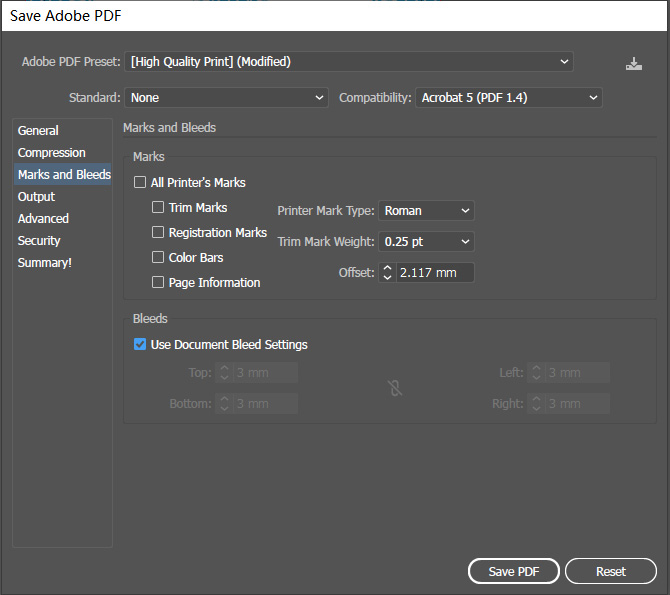Click the Marks and Bleeds panel heading
Image resolution: width=670 pixels, height=595 pixels.
pos(169,128)
